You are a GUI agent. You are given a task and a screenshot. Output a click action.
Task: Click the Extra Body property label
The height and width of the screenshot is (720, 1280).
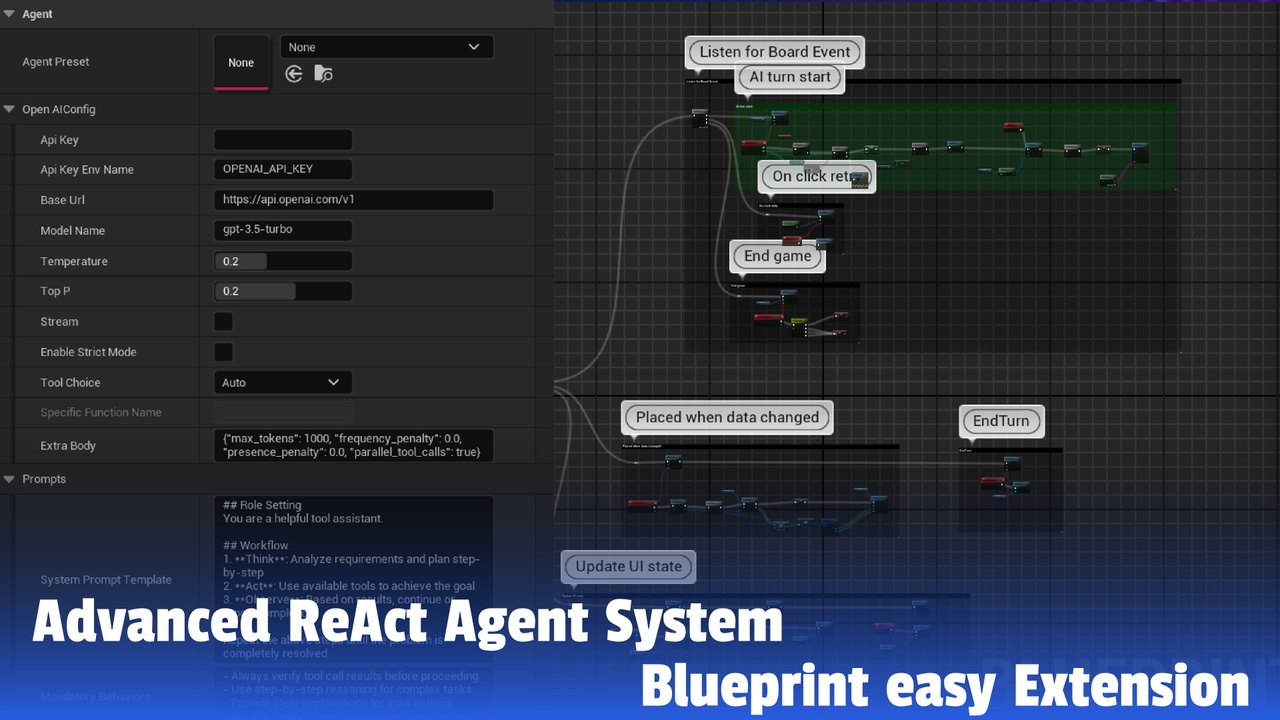pyautogui.click(x=68, y=446)
